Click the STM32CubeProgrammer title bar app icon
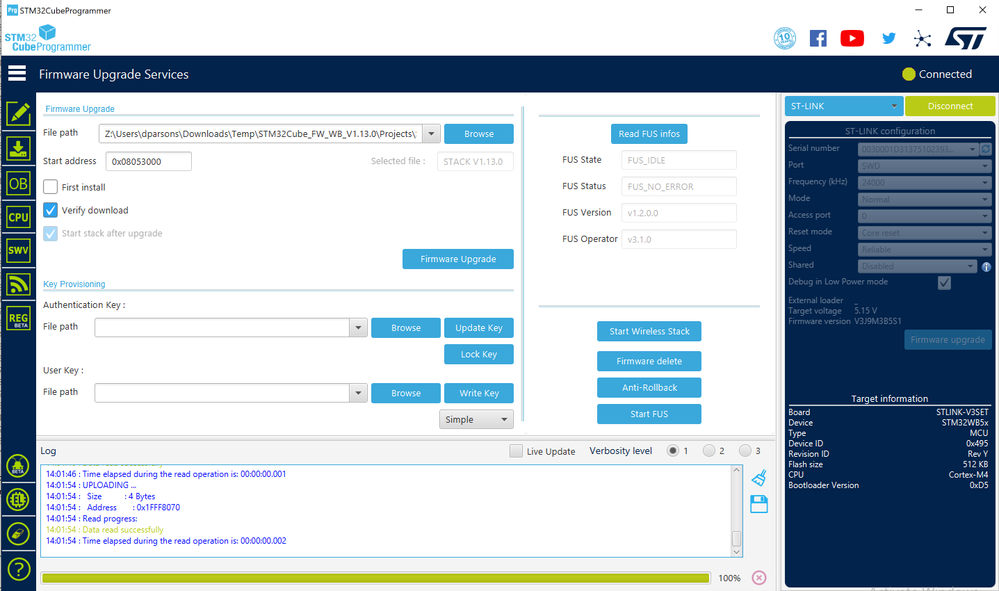Screen dimensions: 999x591 (12, 10)
